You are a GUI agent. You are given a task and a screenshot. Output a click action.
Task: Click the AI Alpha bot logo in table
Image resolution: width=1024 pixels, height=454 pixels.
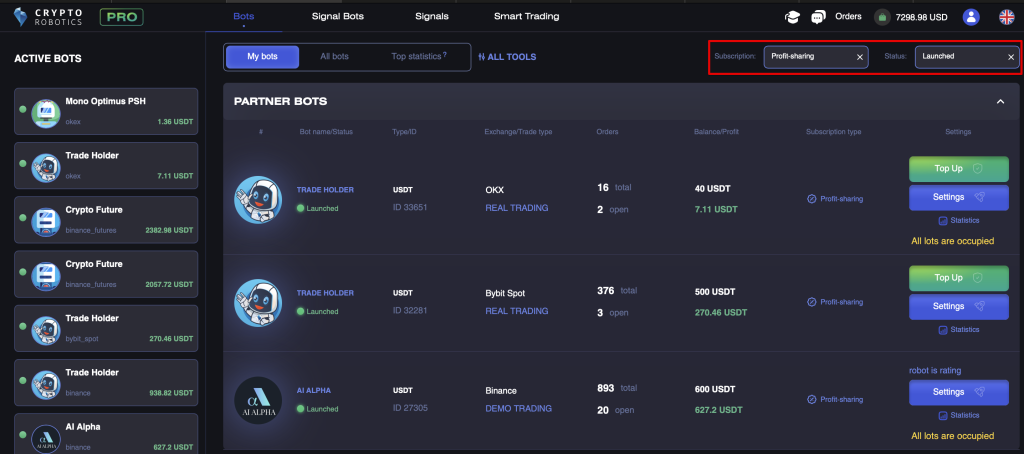(x=258, y=400)
